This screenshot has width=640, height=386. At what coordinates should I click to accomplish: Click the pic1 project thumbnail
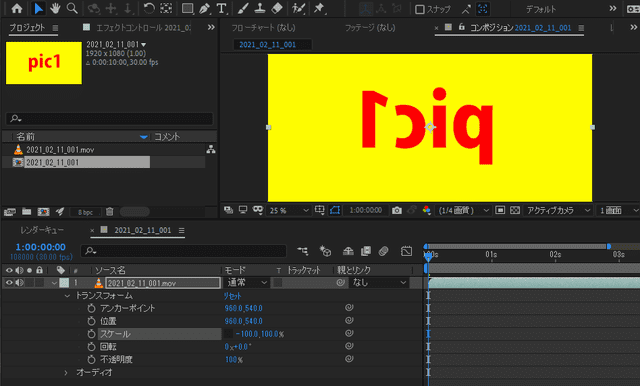(44, 63)
